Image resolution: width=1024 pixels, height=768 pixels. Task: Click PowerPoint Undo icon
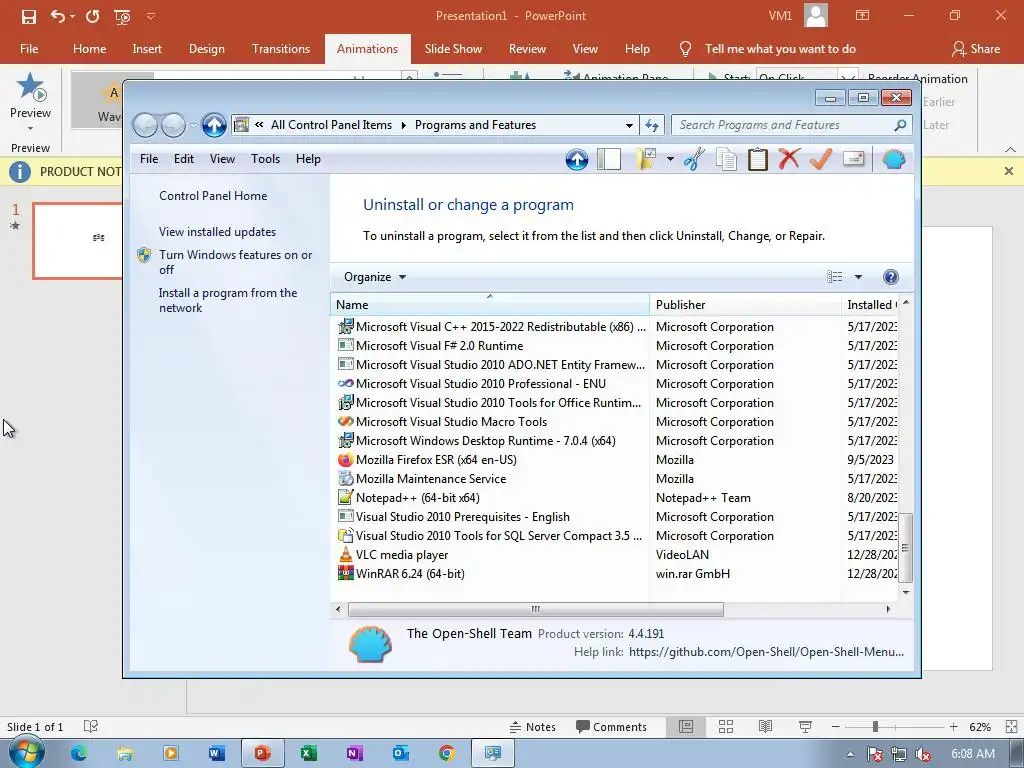point(58,16)
